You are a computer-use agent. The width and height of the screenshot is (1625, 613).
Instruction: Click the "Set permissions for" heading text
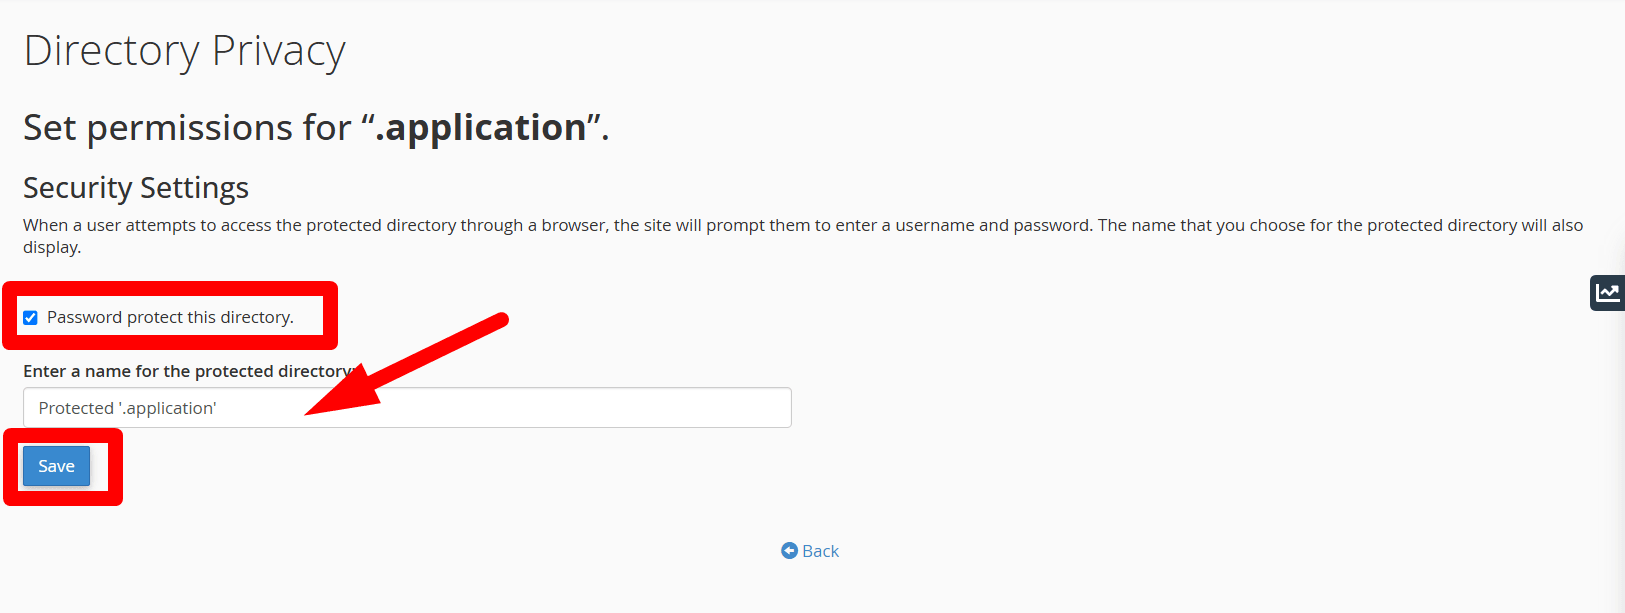pyautogui.click(x=187, y=128)
